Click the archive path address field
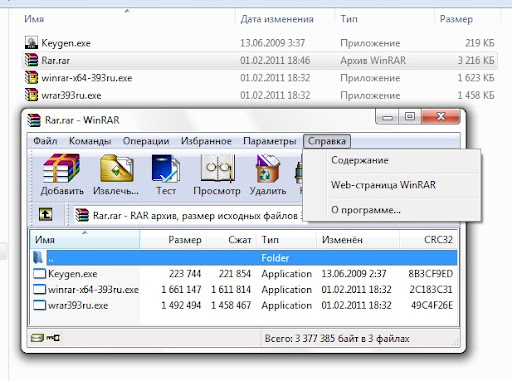Image resolution: width=512 pixels, height=381 pixels. pos(188,215)
